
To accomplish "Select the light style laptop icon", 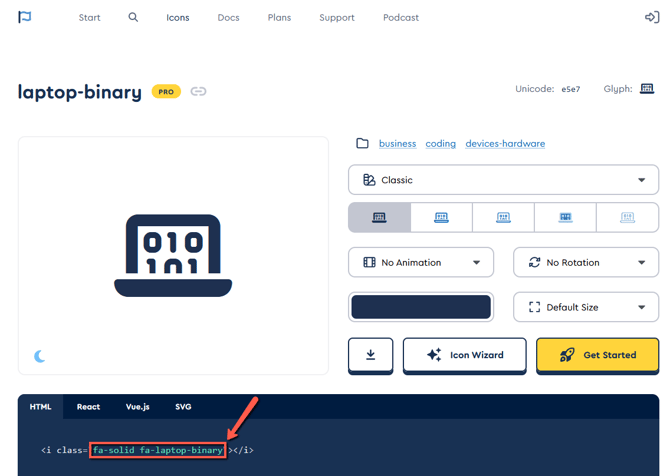I will coord(503,217).
